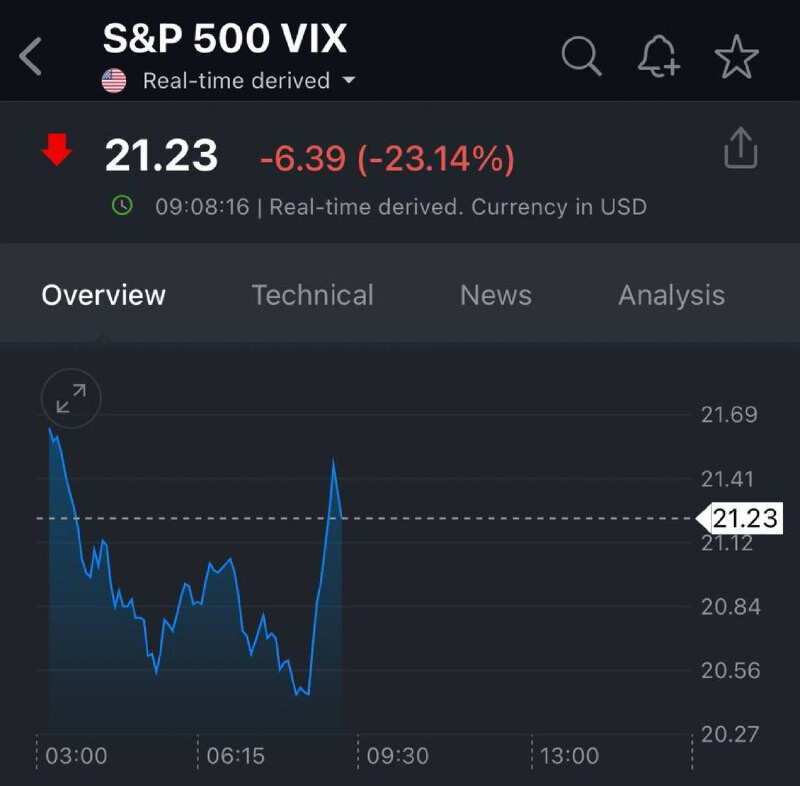Tap the 21.23 current price label on chart
The width and height of the screenshot is (800, 786).
tap(742, 518)
